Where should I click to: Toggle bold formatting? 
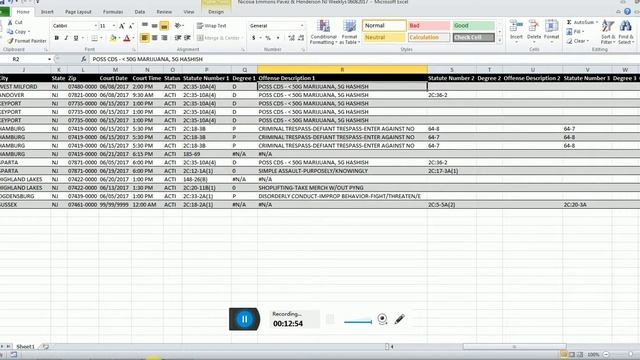[x=56, y=38]
